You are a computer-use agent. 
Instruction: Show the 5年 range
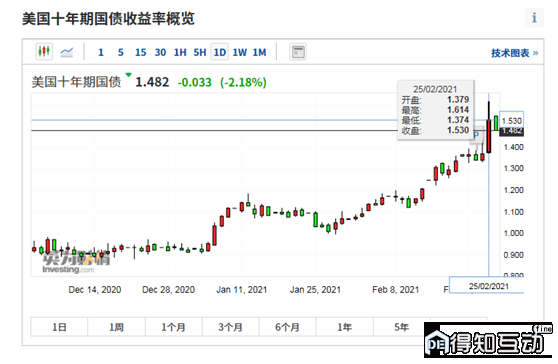pos(401,327)
